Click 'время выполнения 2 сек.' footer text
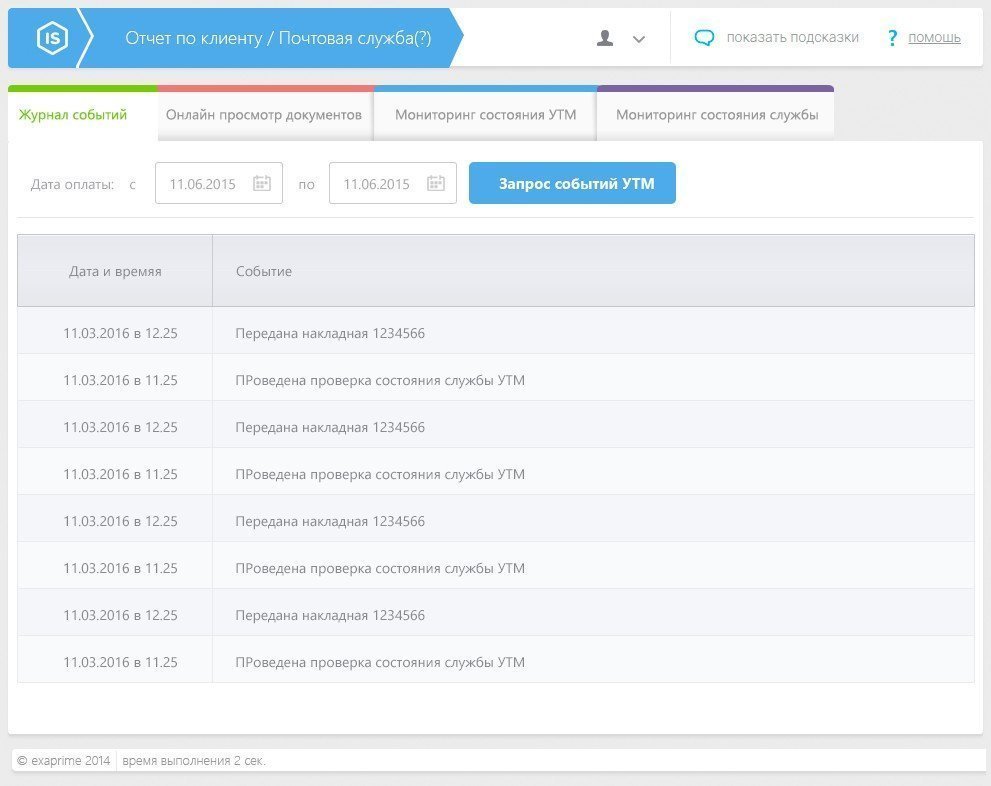Viewport: 991px width, 786px height. 193,761
